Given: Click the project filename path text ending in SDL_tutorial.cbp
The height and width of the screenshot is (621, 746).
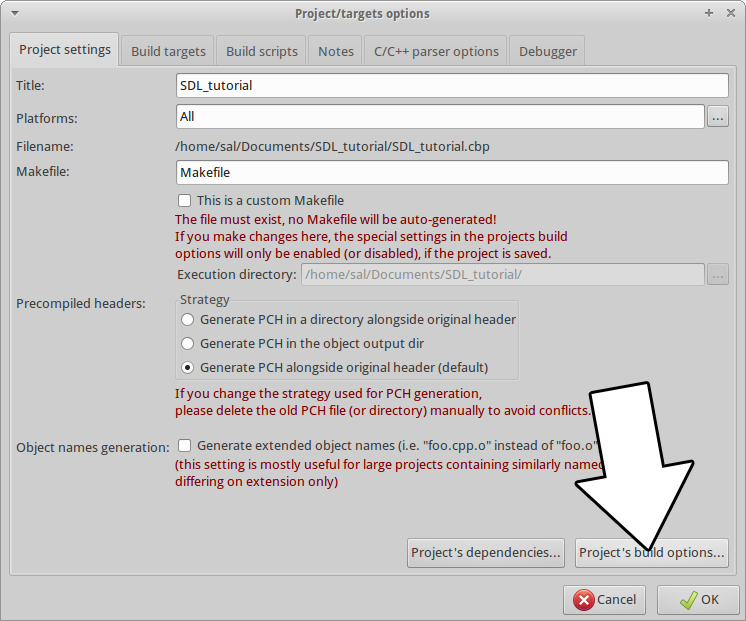Looking at the screenshot, I should point(332,147).
